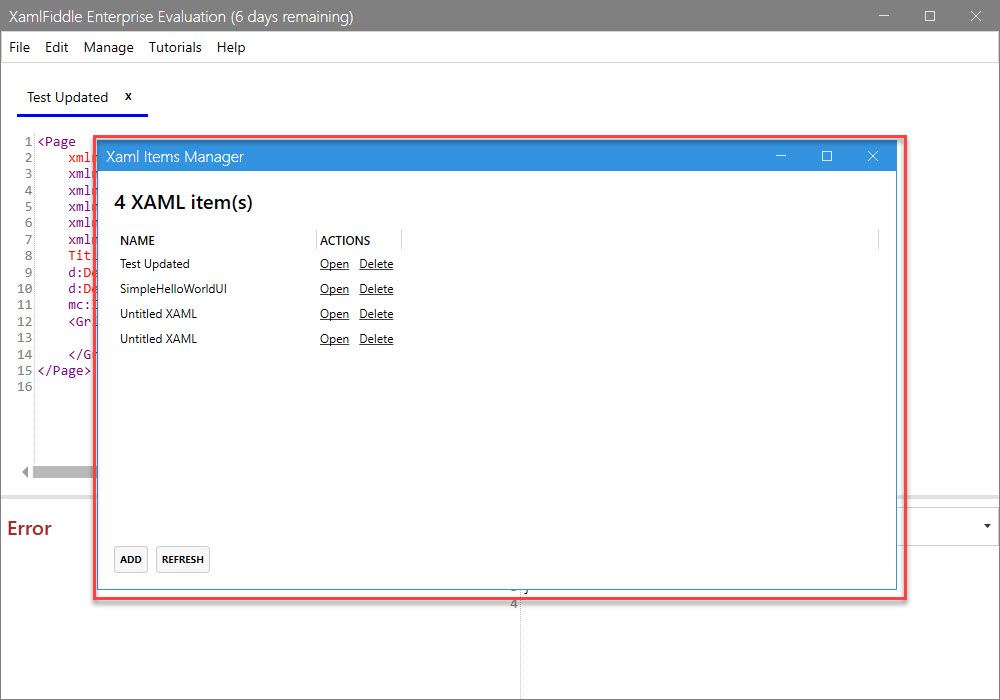Click the editor scrollbar left arrow
The width and height of the screenshot is (1000, 700).
click(x=25, y=472)
